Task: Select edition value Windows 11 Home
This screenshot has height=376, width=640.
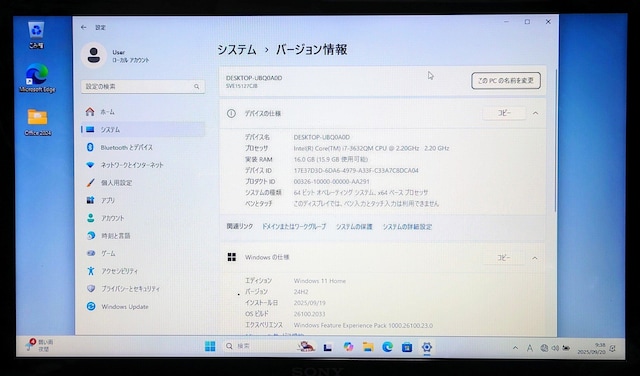Action: pos(320,281)
